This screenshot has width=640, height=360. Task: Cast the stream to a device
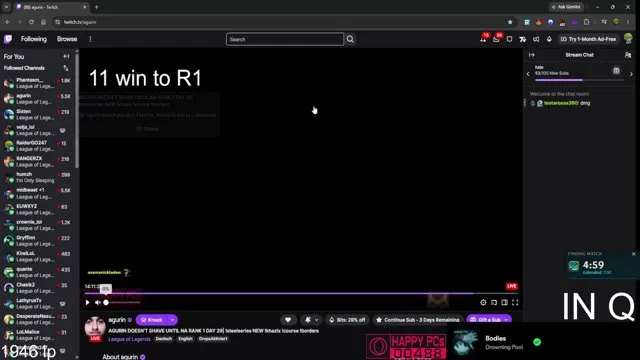coord(494,302)
